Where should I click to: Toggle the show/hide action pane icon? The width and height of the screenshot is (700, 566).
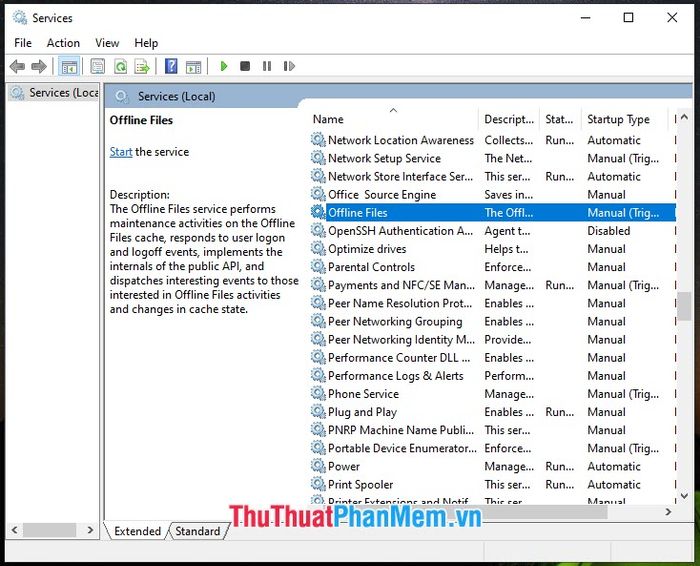point(193,67)
